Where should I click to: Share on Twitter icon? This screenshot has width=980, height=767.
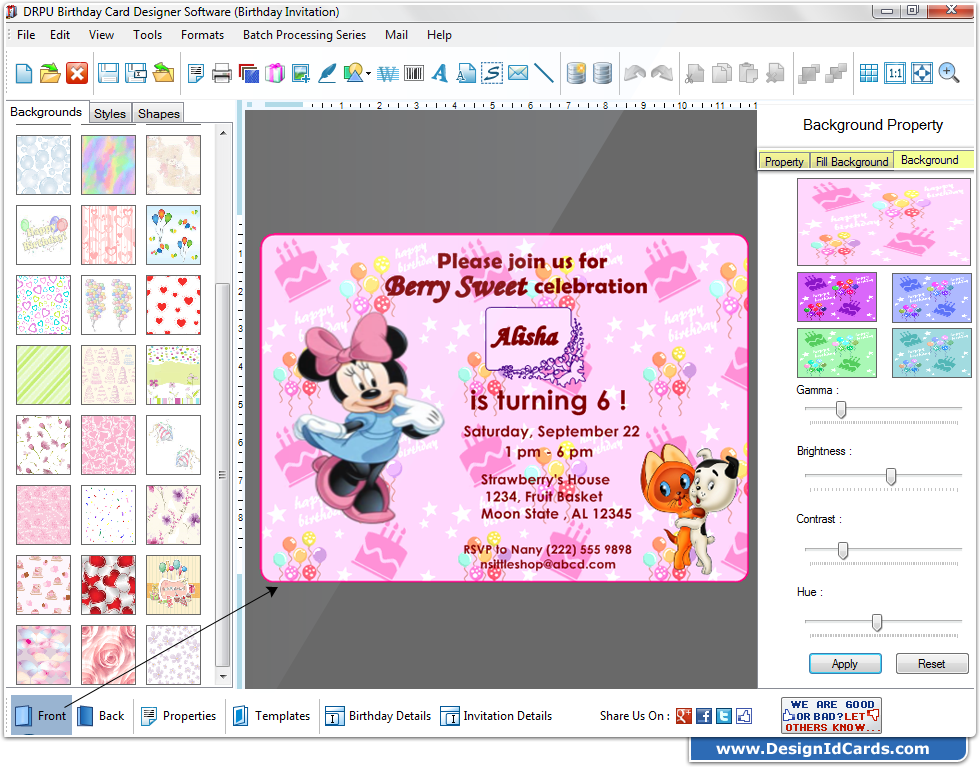click(724, 716)
